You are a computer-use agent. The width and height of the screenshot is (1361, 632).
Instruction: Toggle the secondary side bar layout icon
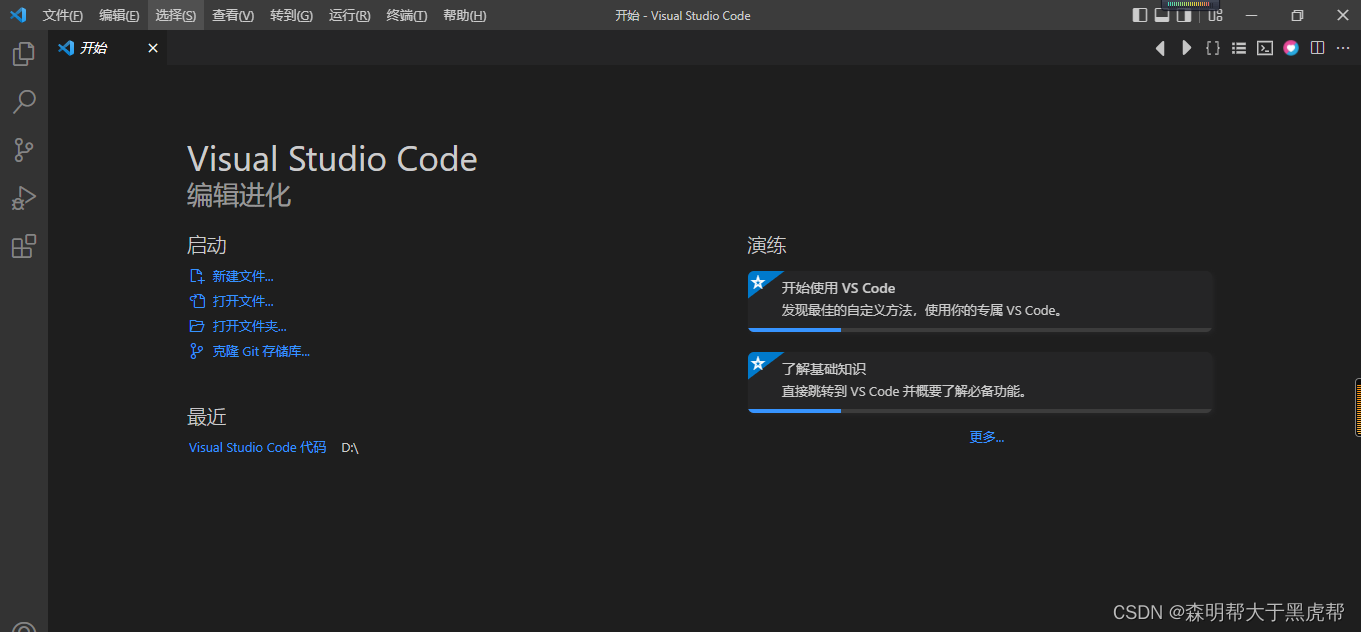pyautogui.click(x=1184, y=15)
